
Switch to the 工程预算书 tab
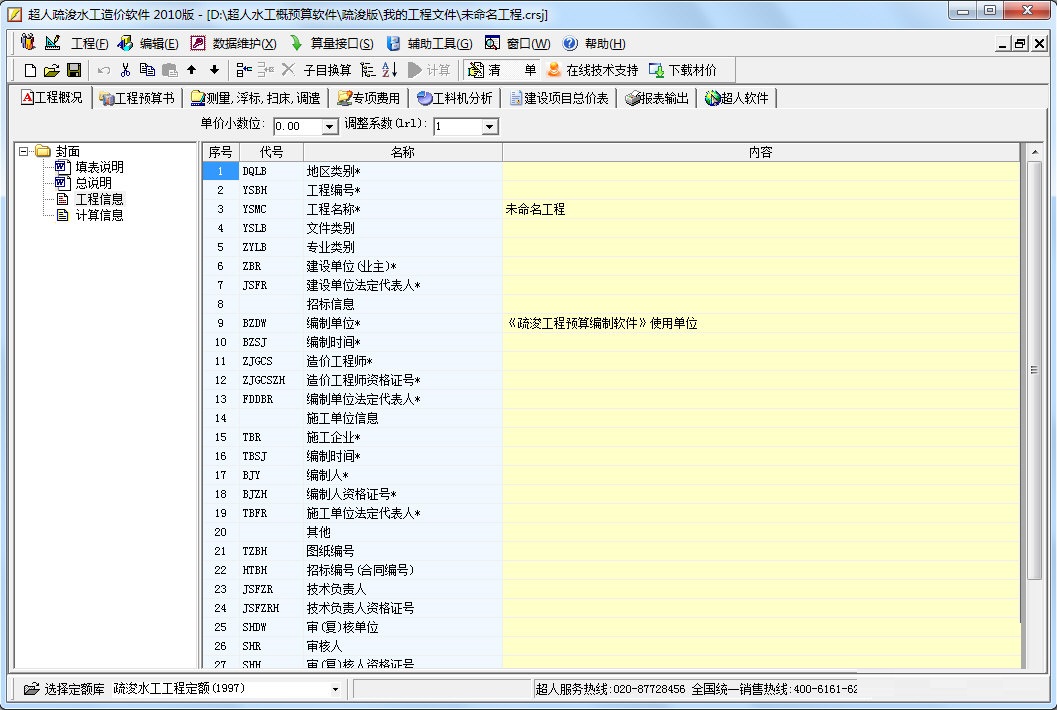(x=137, y=98)
